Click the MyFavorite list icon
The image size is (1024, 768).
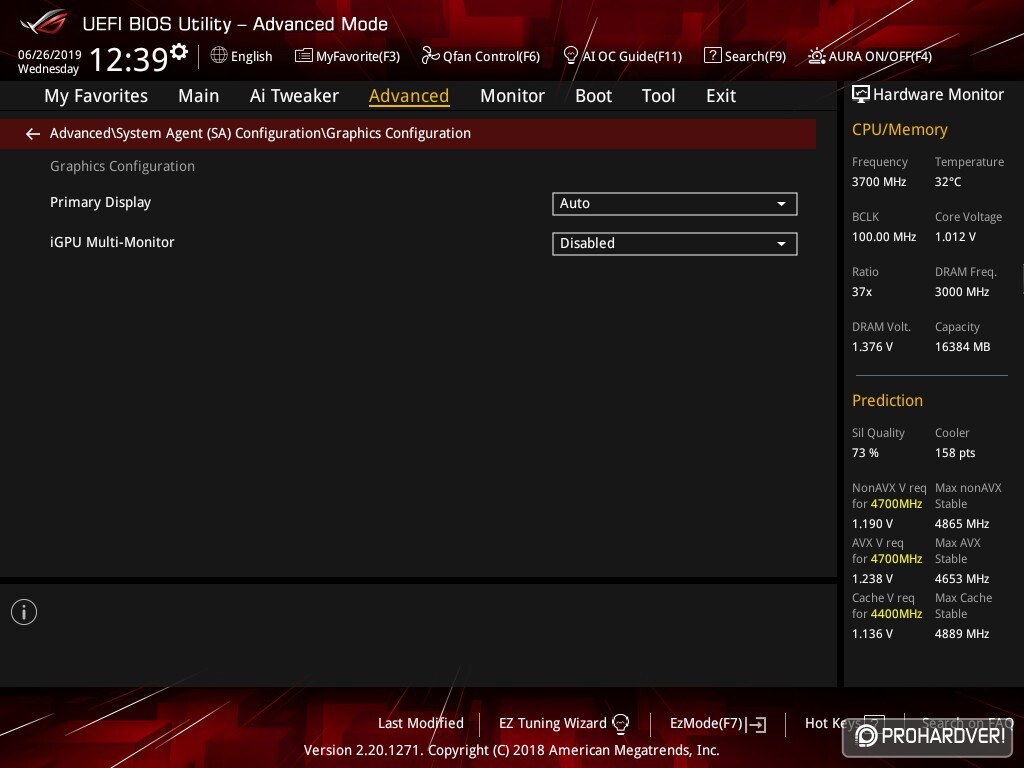(303, 56)
